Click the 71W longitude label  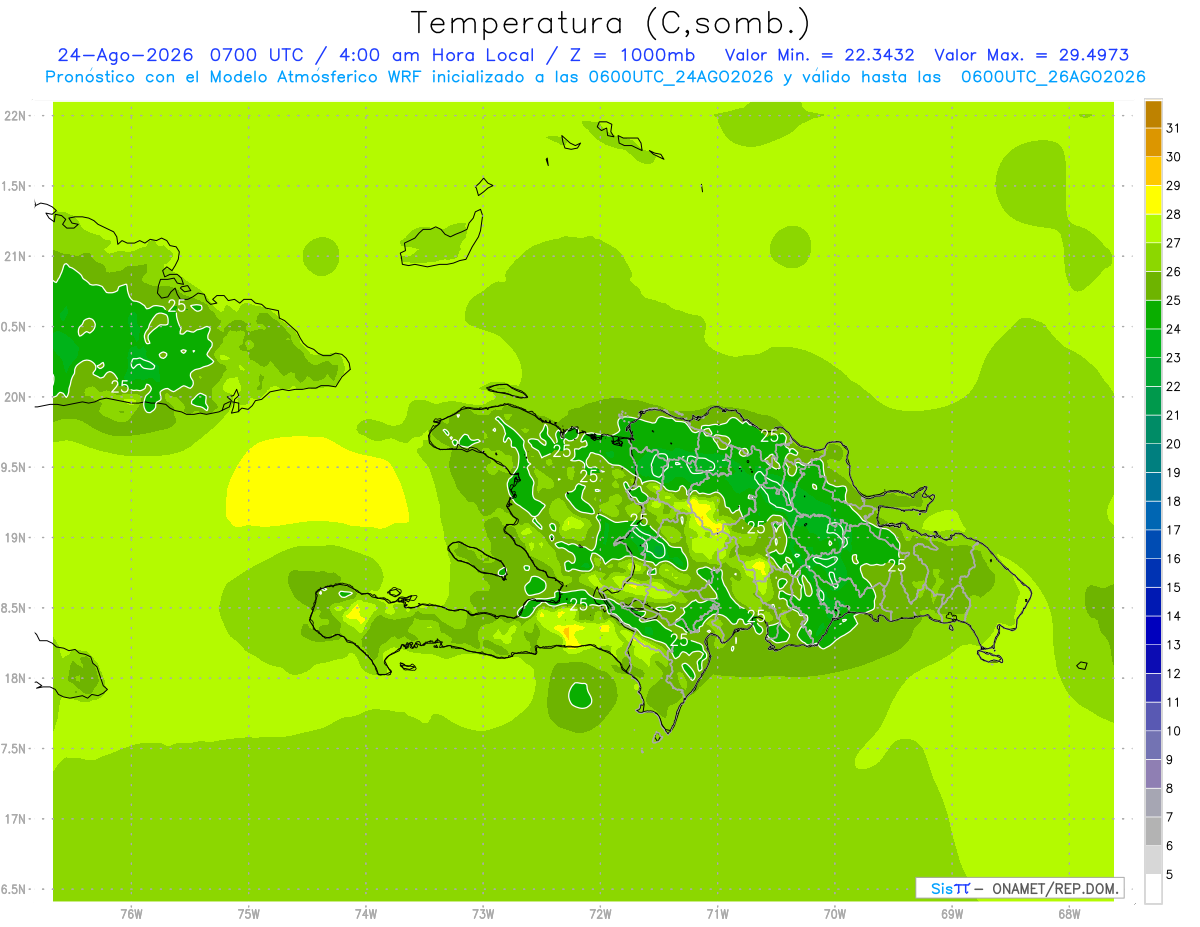click(717, 913)
